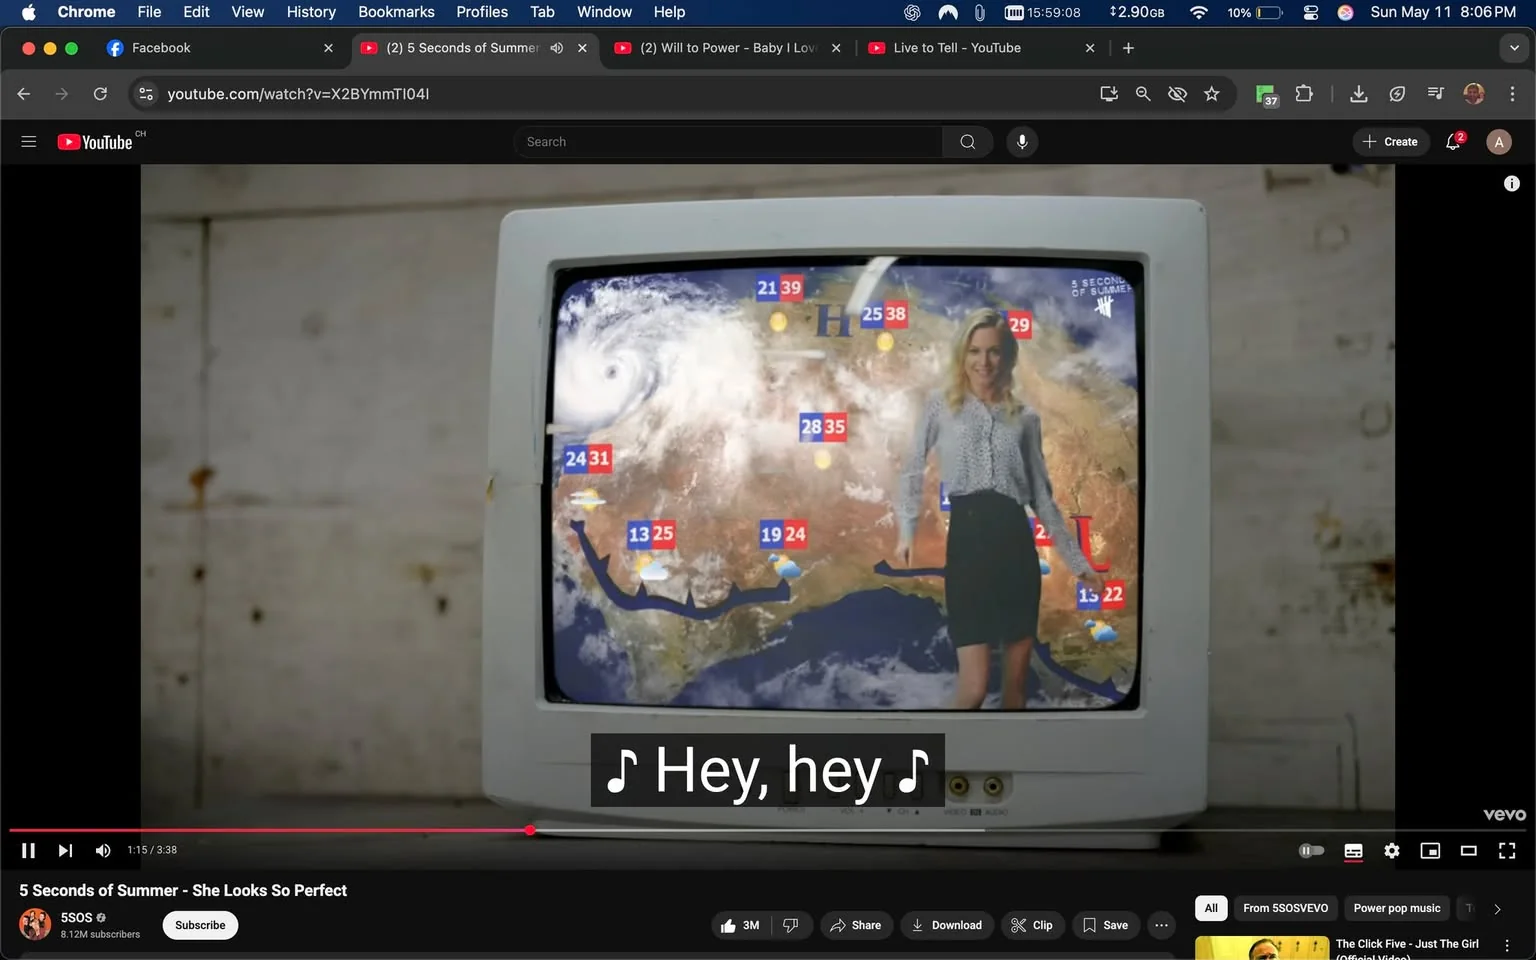Screen dimensions: 1536x960
Task: Click the red progress bar scrubber dot
Action: point(530,830)
